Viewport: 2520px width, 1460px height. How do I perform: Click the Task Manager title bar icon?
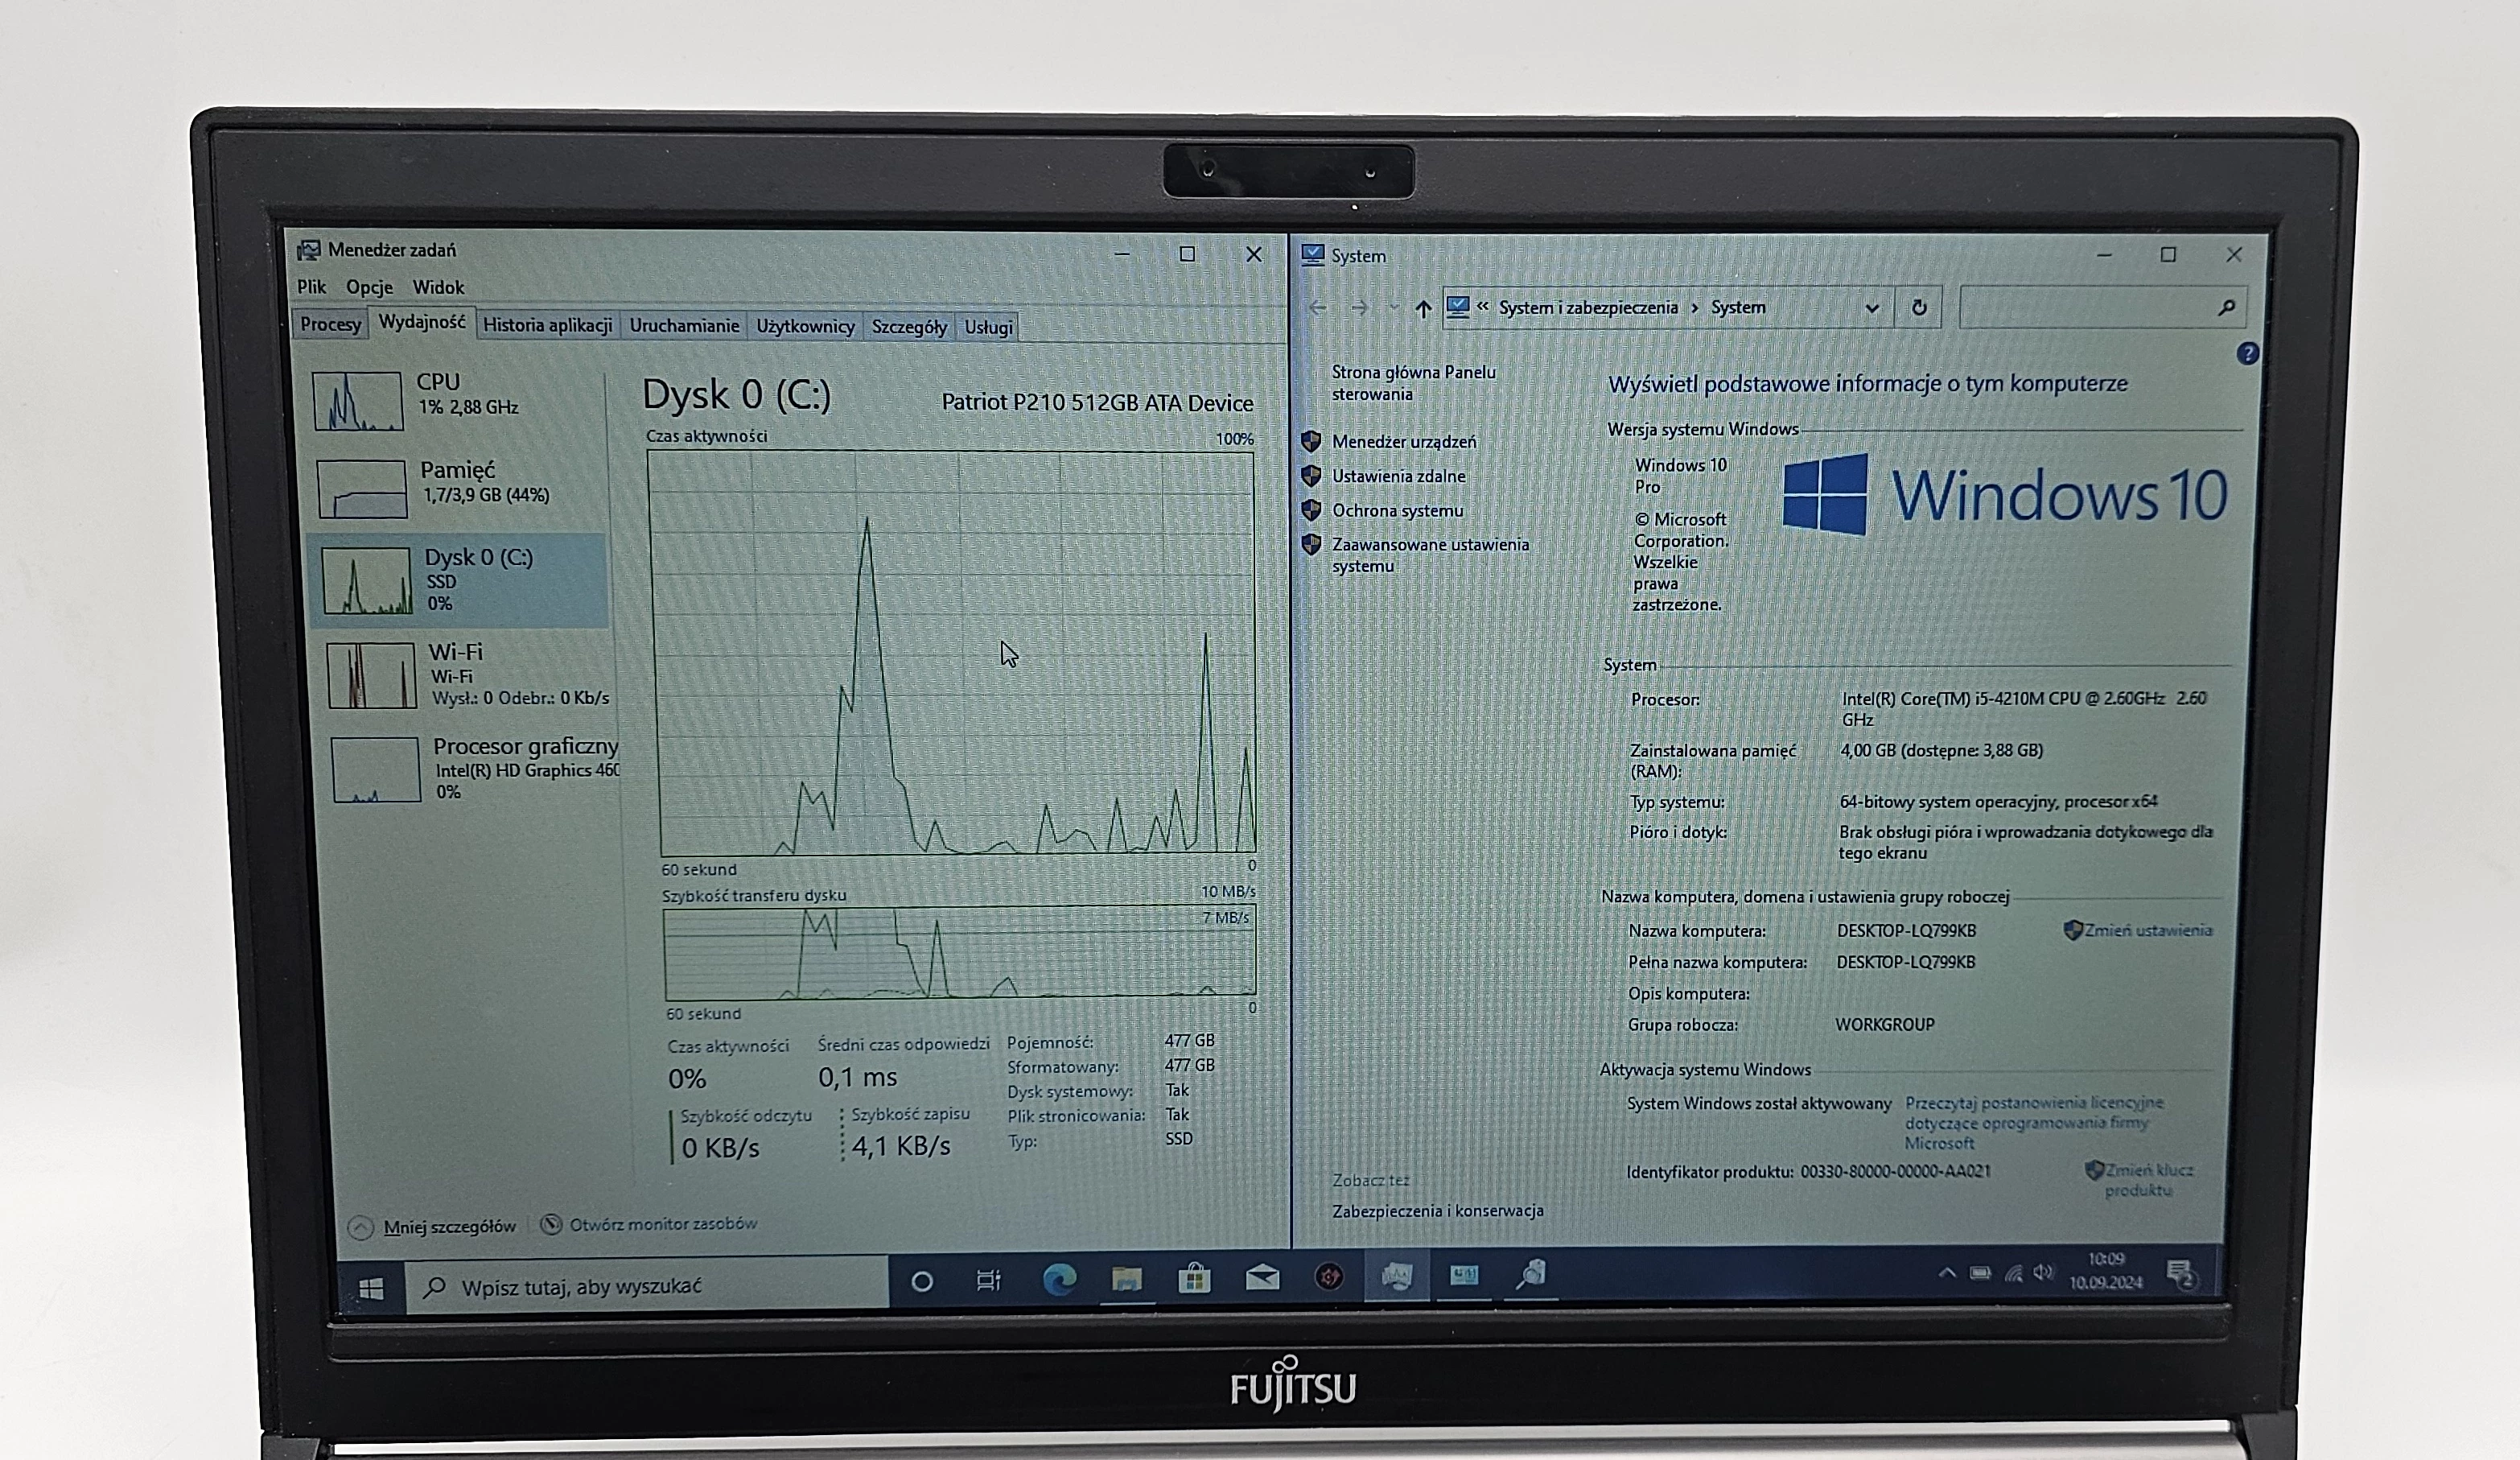pyautogui.click(x=309, y=250)
